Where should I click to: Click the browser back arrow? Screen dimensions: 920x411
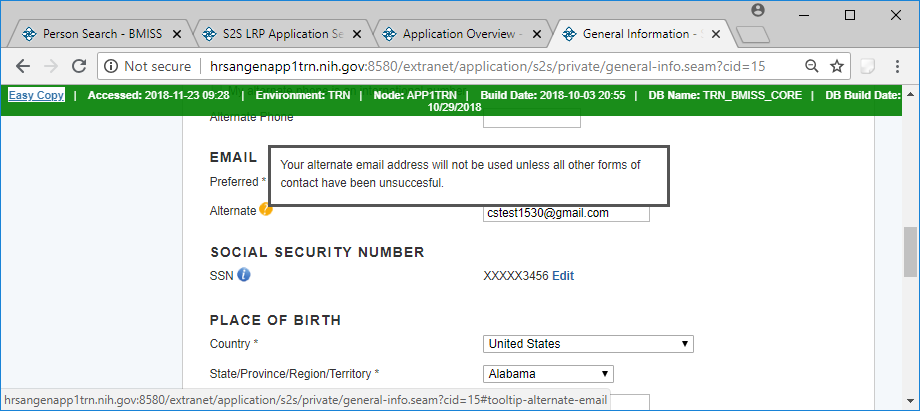pyautogui.click(x=22, y=66)
